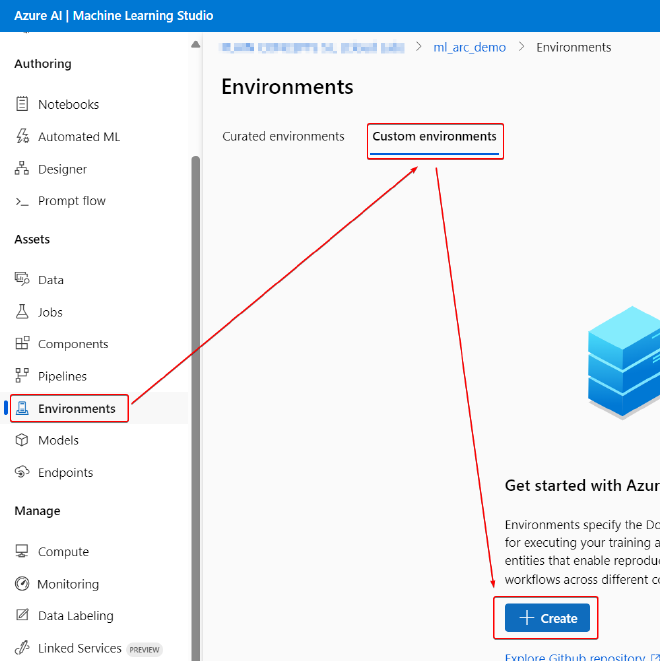The image size is (660, 661).
Task: Select the Components blocks icon
Action: (22, 344)
